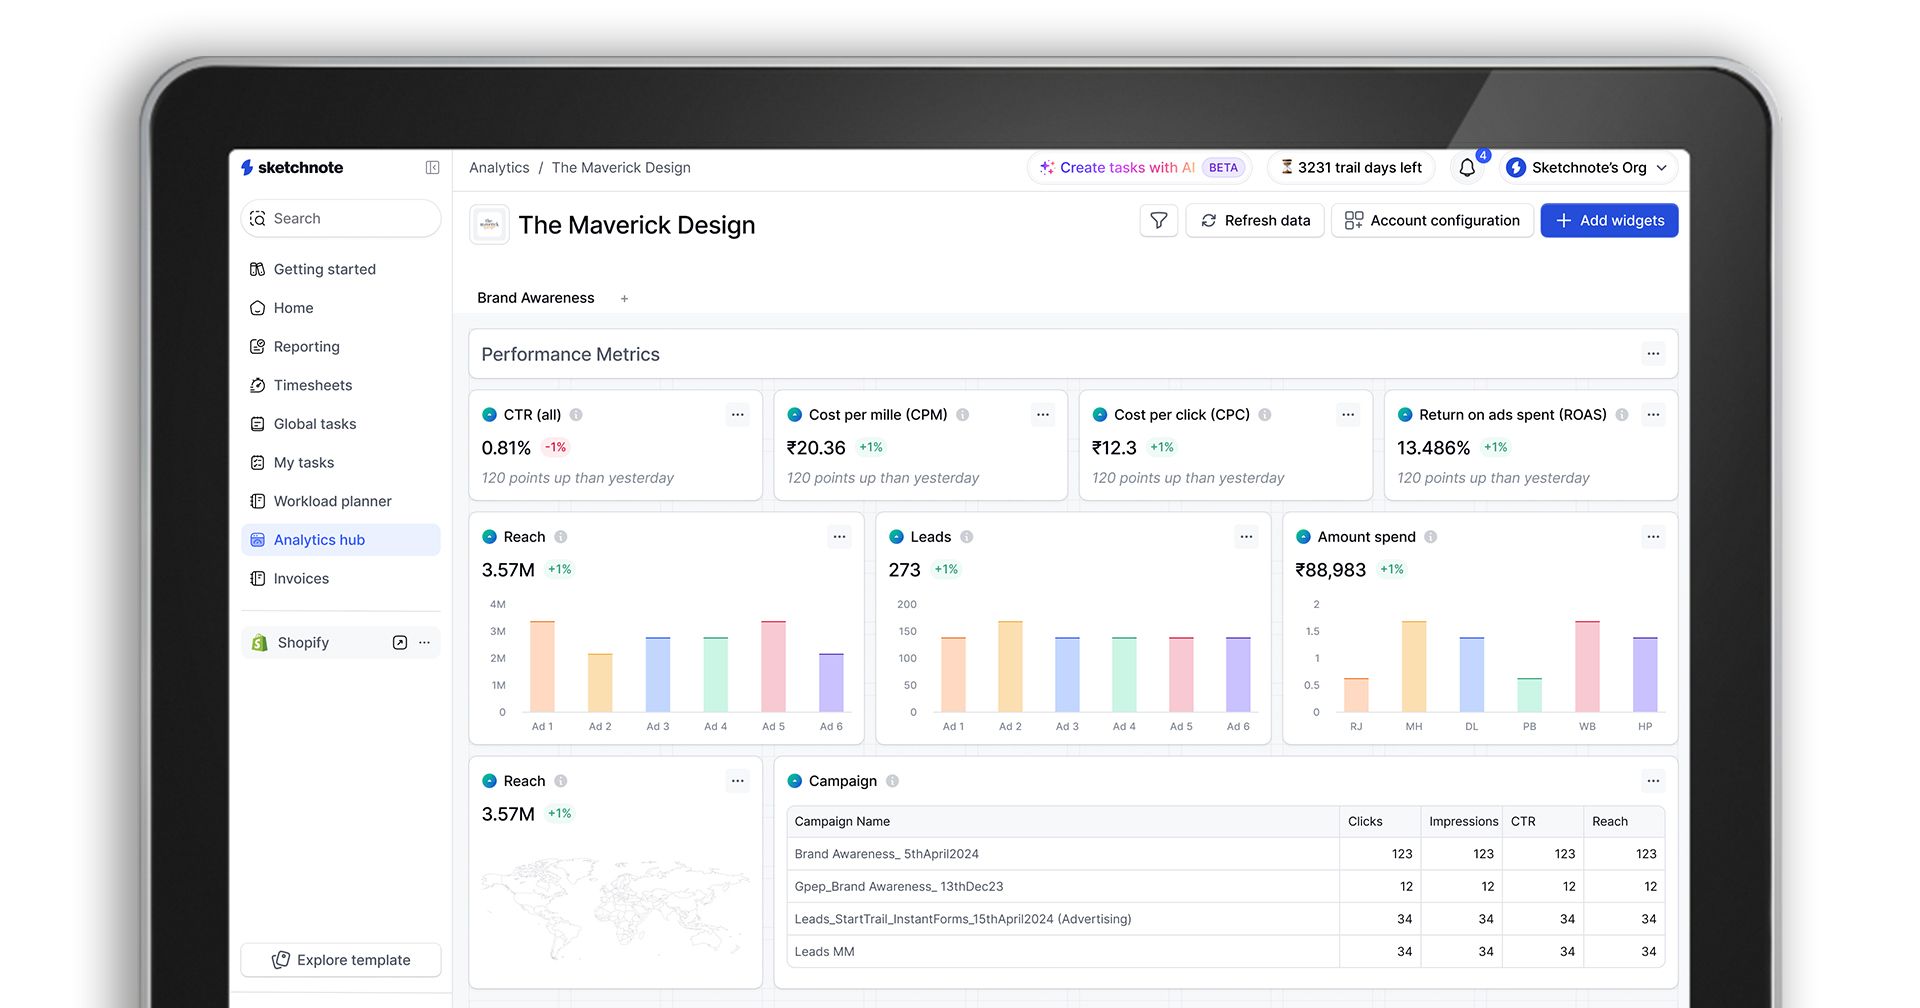This screenshot has height=1008, width=1920.
Task: Open CTR (all) widget options
Action: pyautogui.click(x=737, y=415)
